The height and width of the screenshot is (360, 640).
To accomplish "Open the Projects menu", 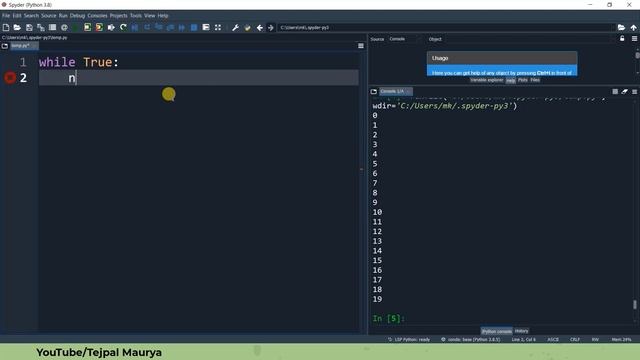I will coord(118,16).
